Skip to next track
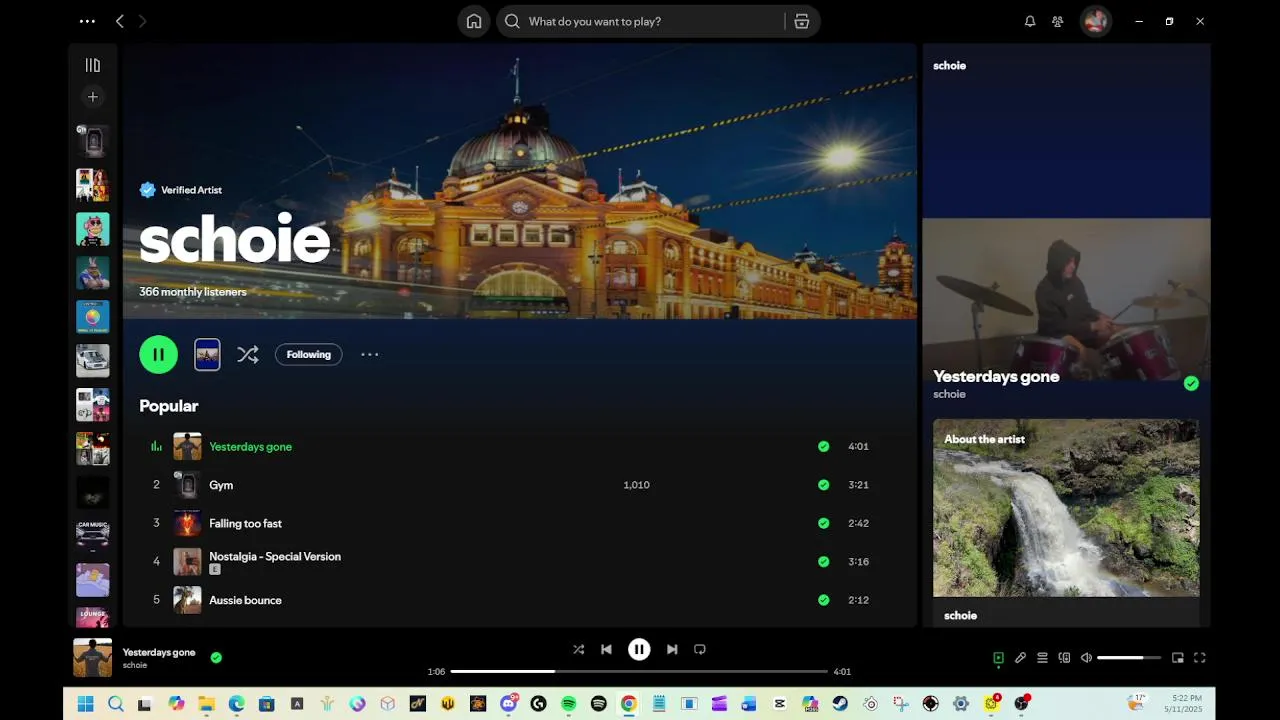The image size is (1280, 720). (672, 649)
